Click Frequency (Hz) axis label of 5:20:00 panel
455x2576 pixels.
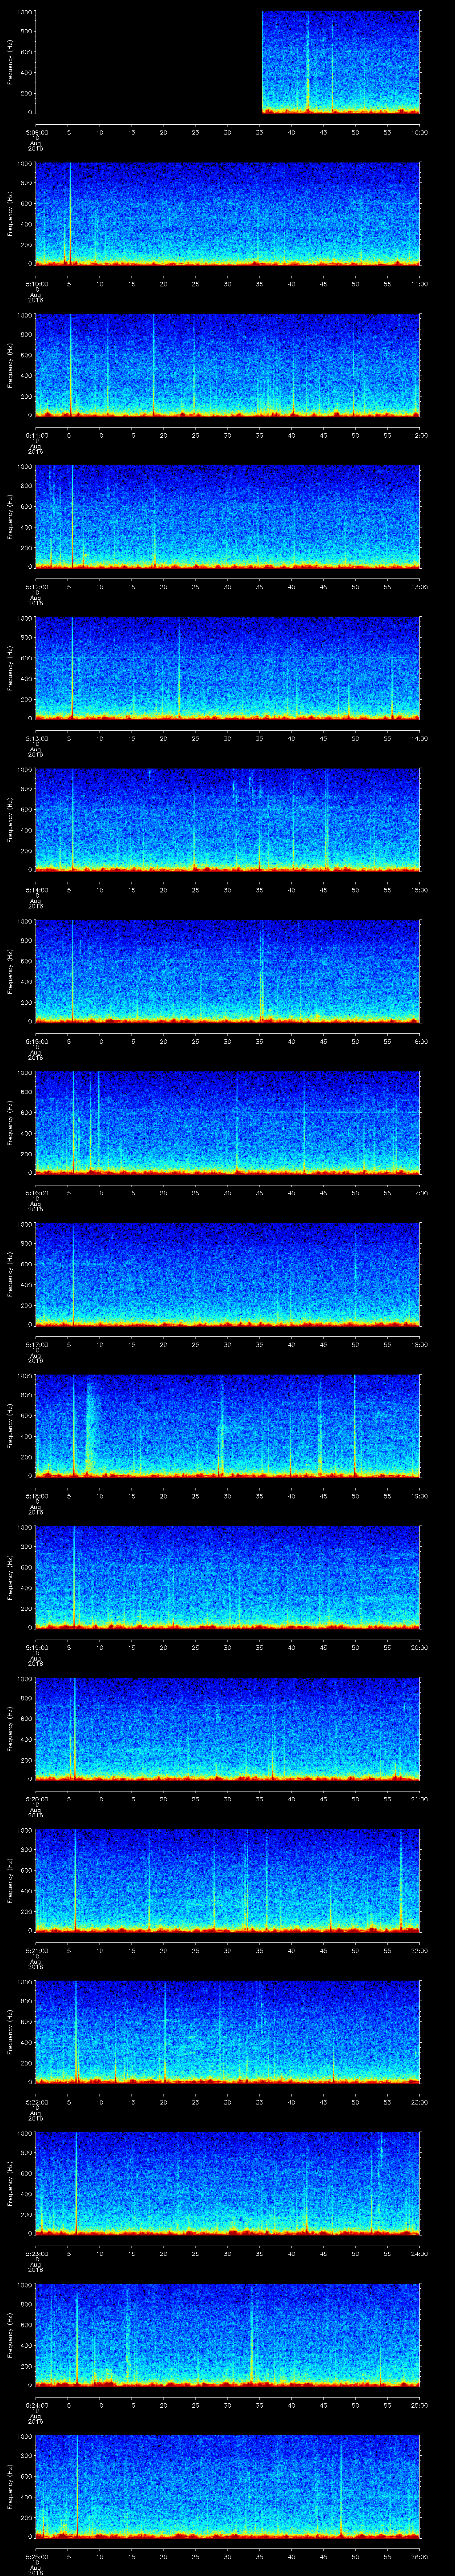(x=10, y=1729)
